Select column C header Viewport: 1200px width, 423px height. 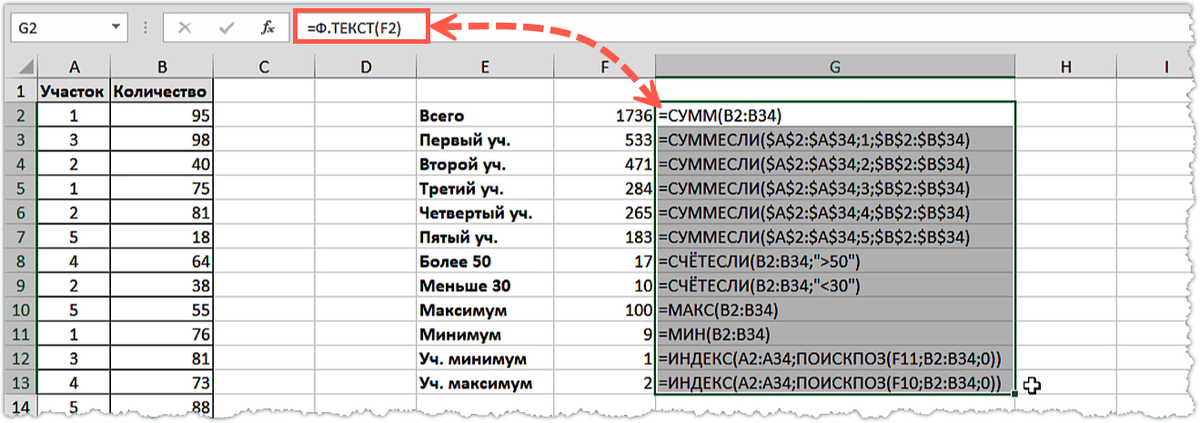[x=264, y=66]
